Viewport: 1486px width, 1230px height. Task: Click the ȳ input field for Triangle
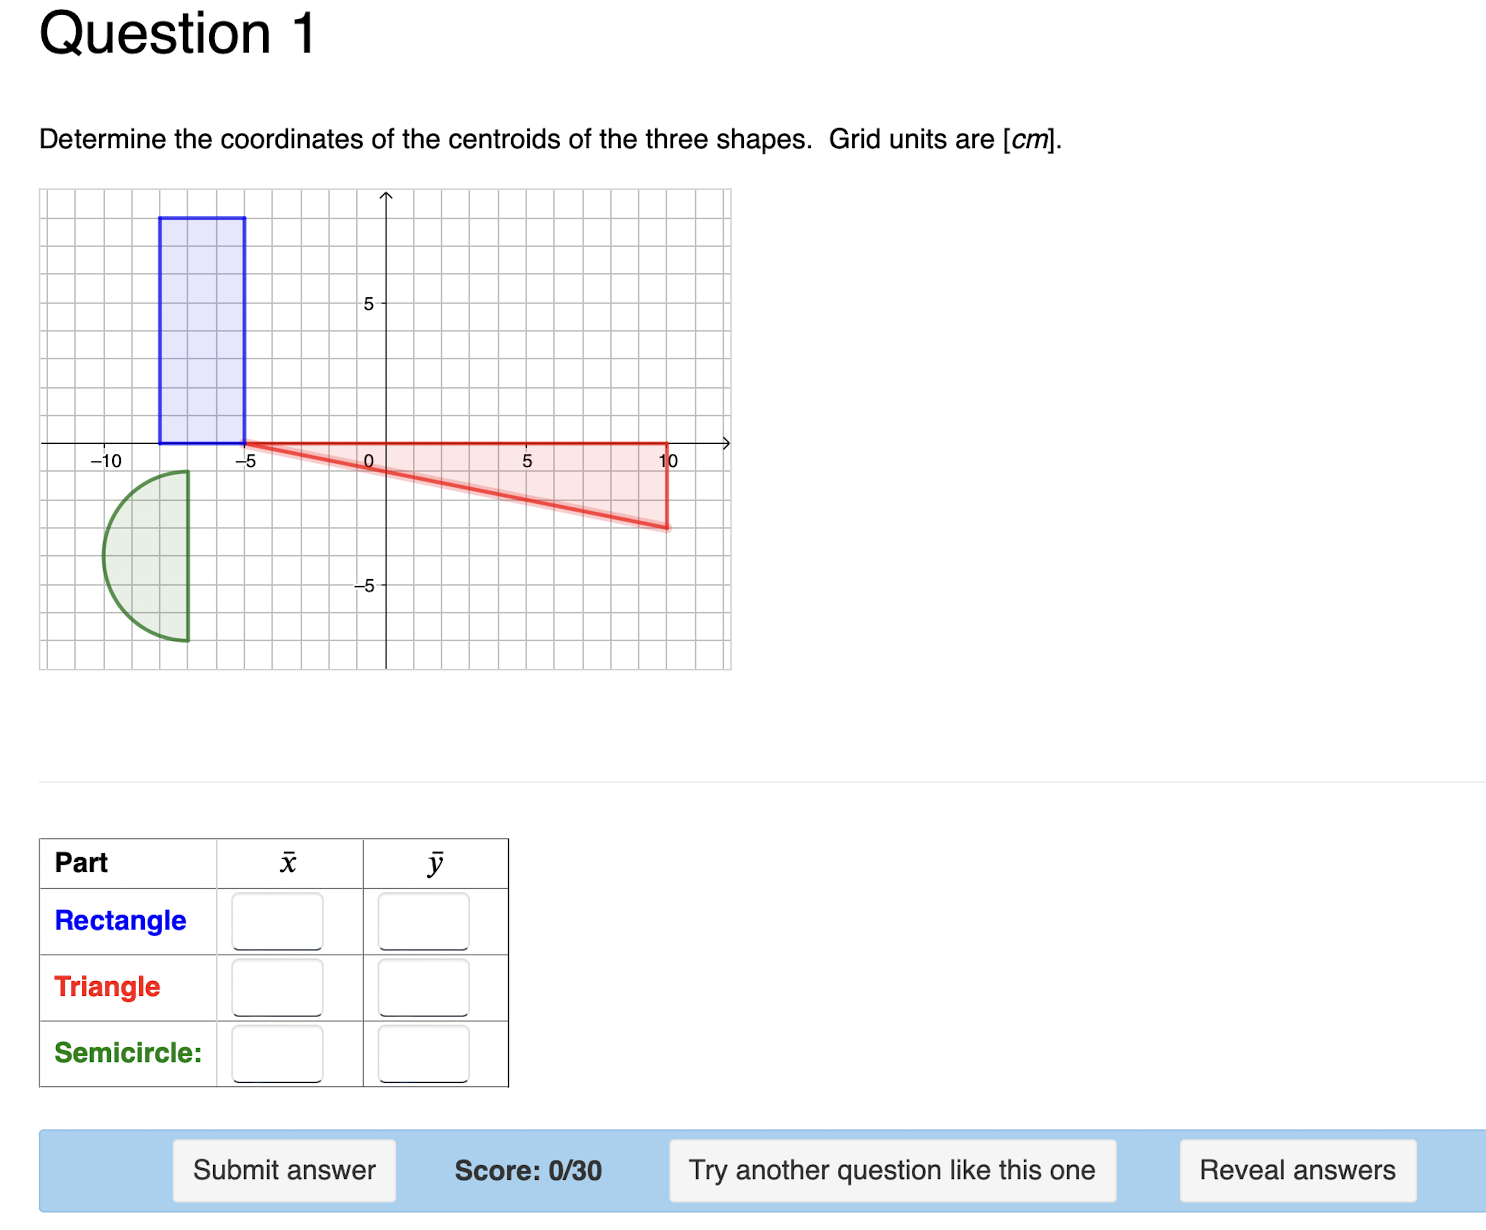click(x=422, y=986)
